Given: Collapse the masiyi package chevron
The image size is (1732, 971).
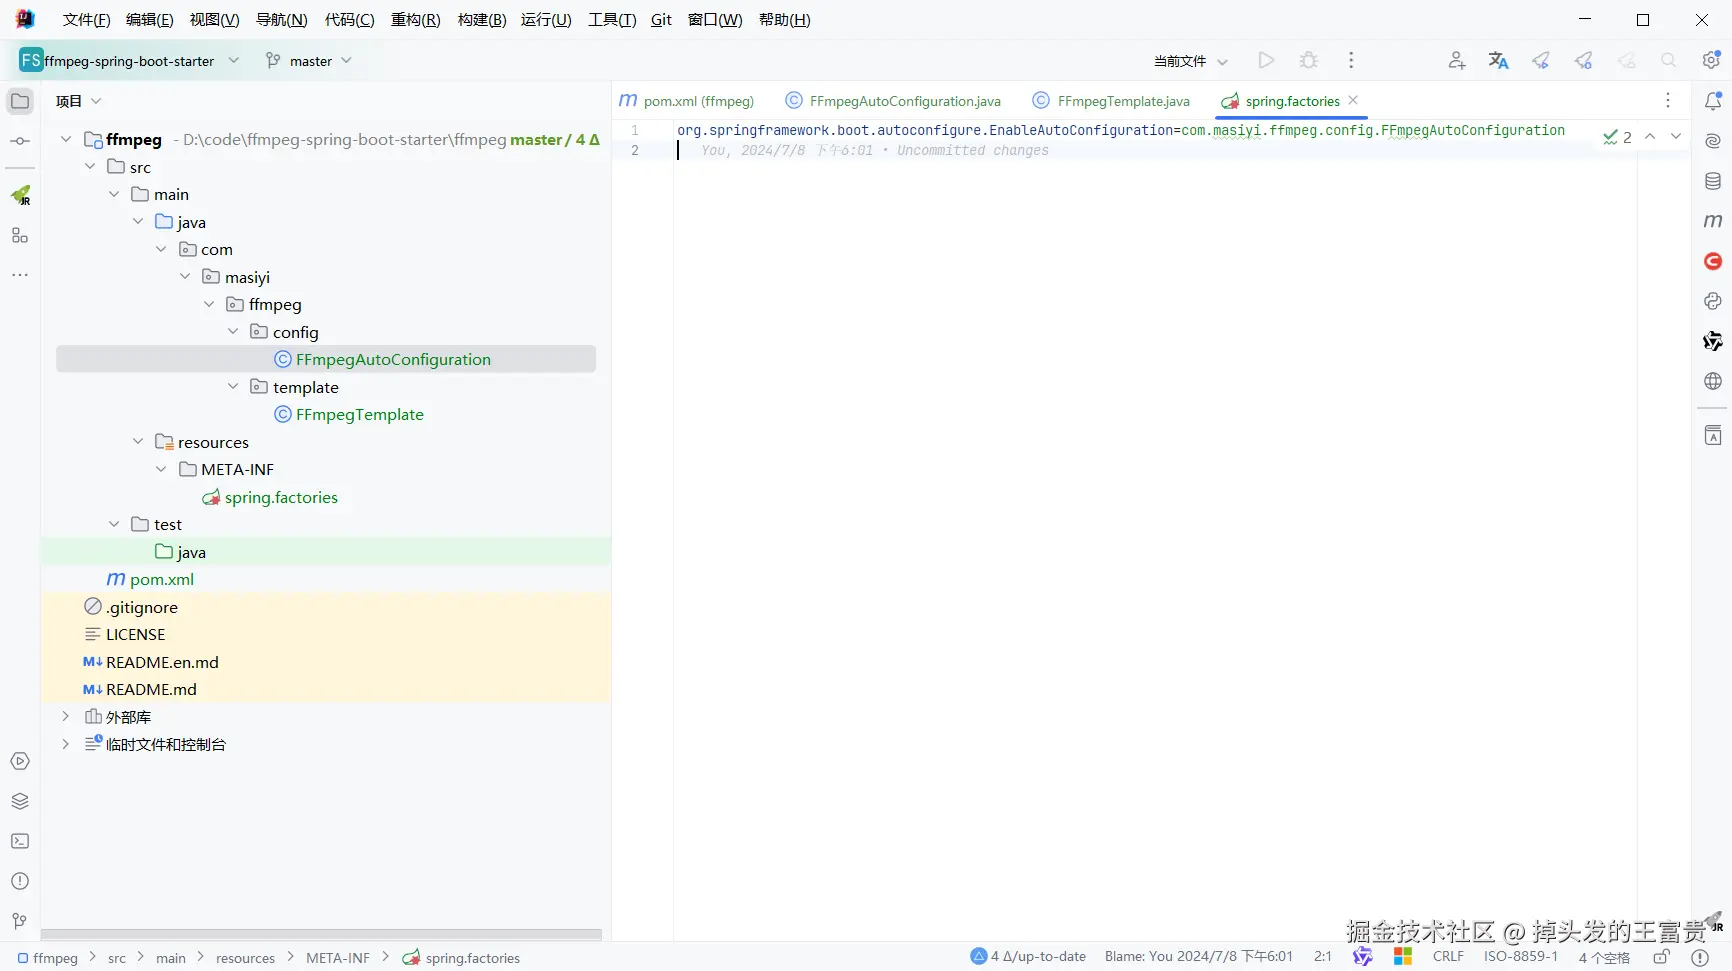Looking at the screenshot, I should [185, 277].
